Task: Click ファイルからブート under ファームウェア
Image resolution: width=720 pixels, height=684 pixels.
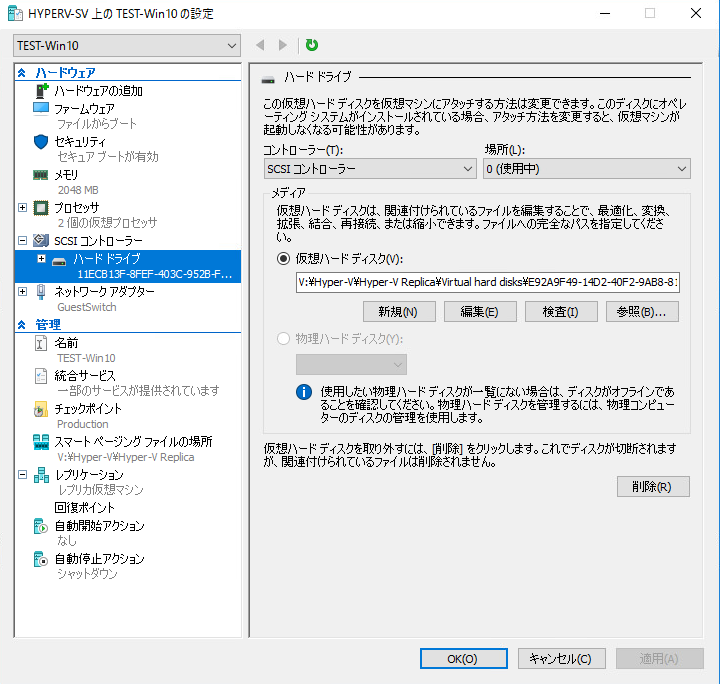Action: click(97, 124)
